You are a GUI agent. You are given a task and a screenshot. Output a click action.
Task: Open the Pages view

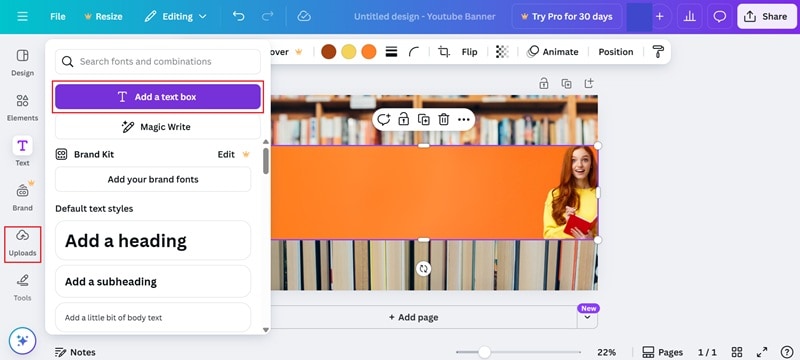[x=662, y=352]
